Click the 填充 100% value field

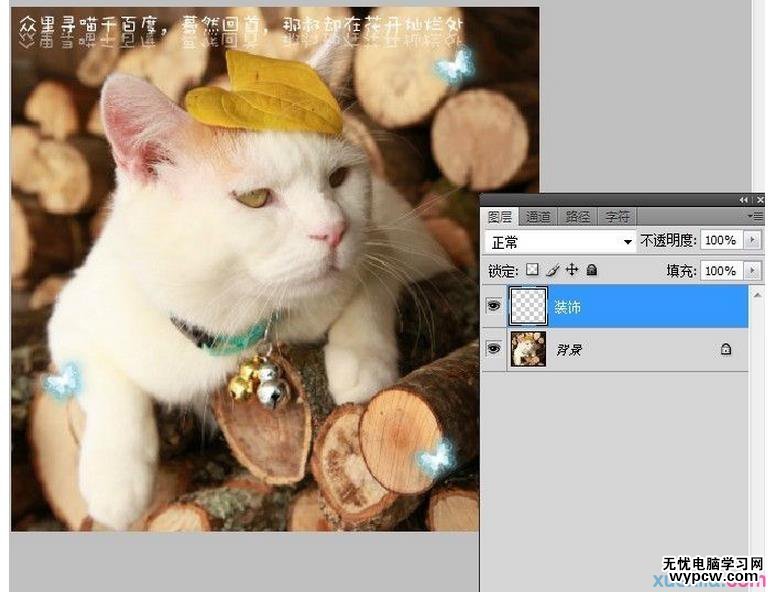coord(722,271)
